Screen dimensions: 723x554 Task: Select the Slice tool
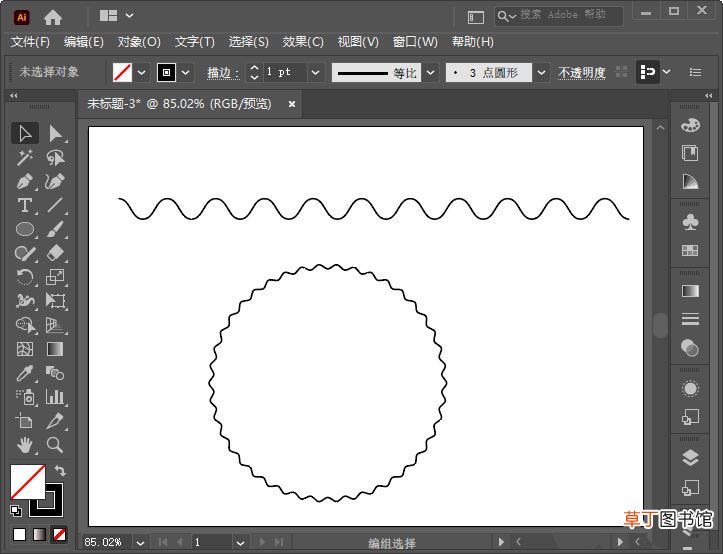pos(55,421)
